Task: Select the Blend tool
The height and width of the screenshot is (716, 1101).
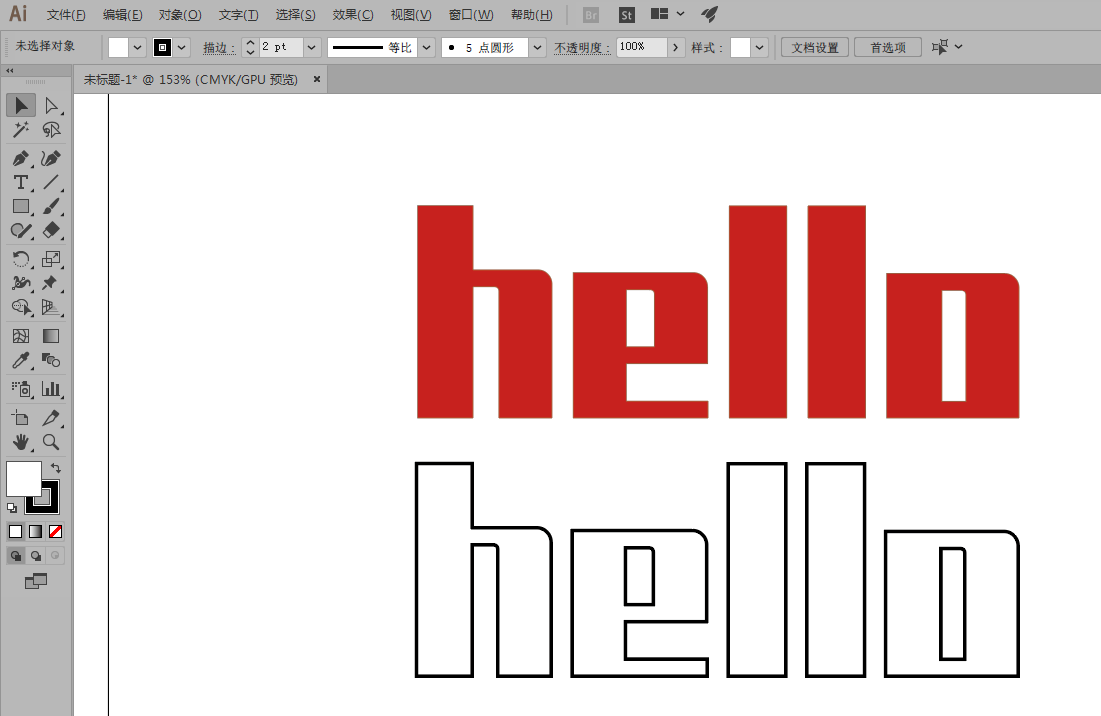Action: pyautogui.click(x=51, y=360)
